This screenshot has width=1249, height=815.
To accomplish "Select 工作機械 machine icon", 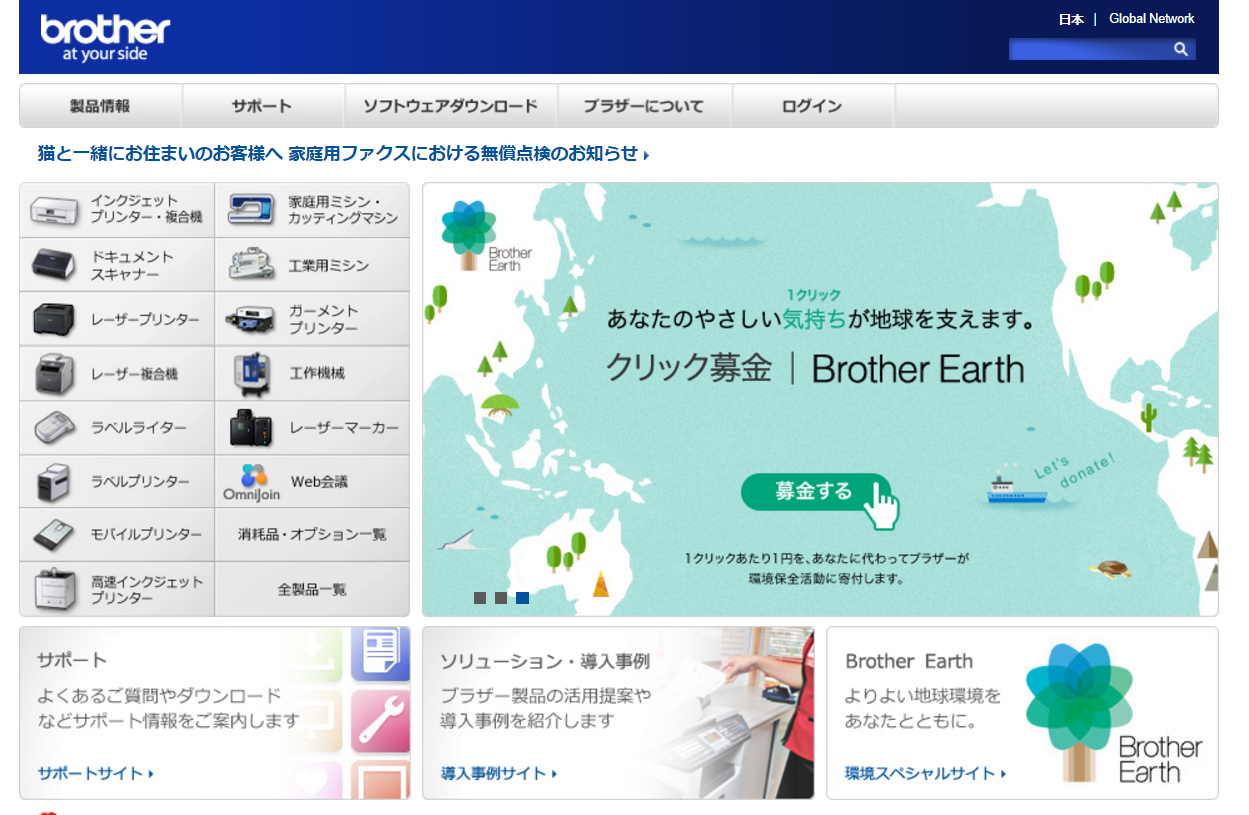I will click(x=250, y=373).
